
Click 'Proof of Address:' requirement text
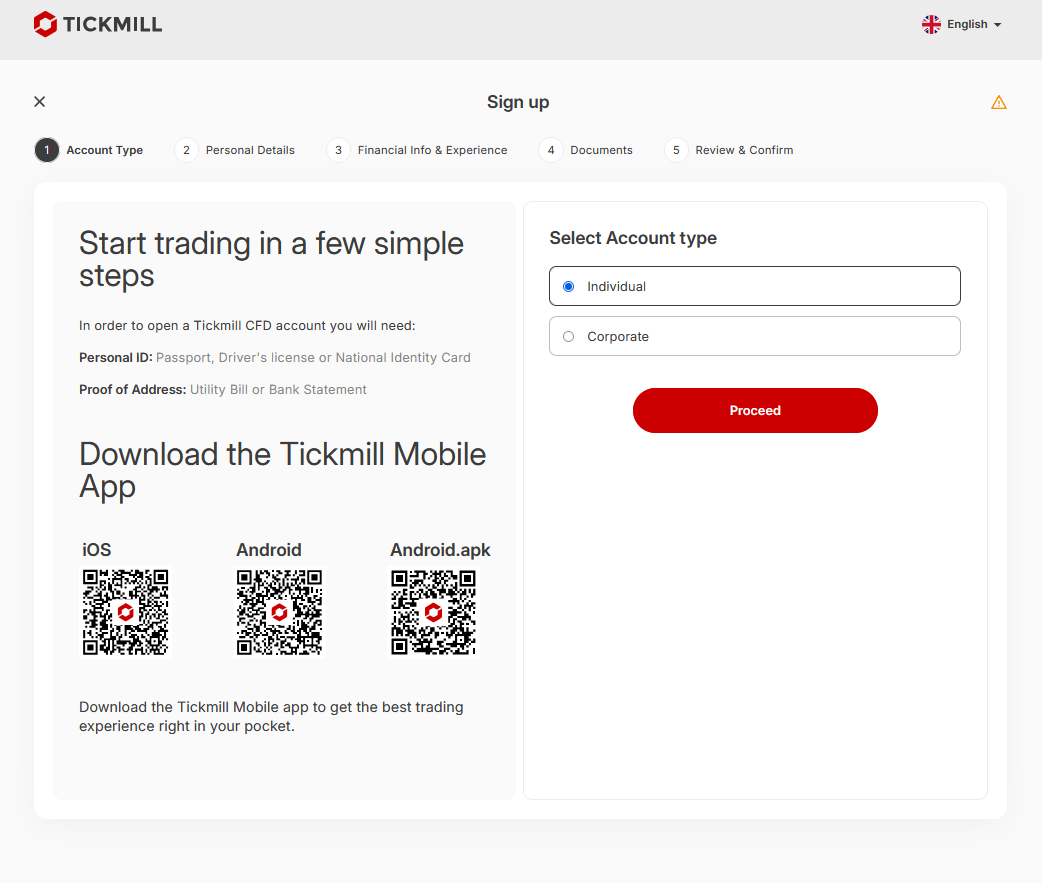132,389
